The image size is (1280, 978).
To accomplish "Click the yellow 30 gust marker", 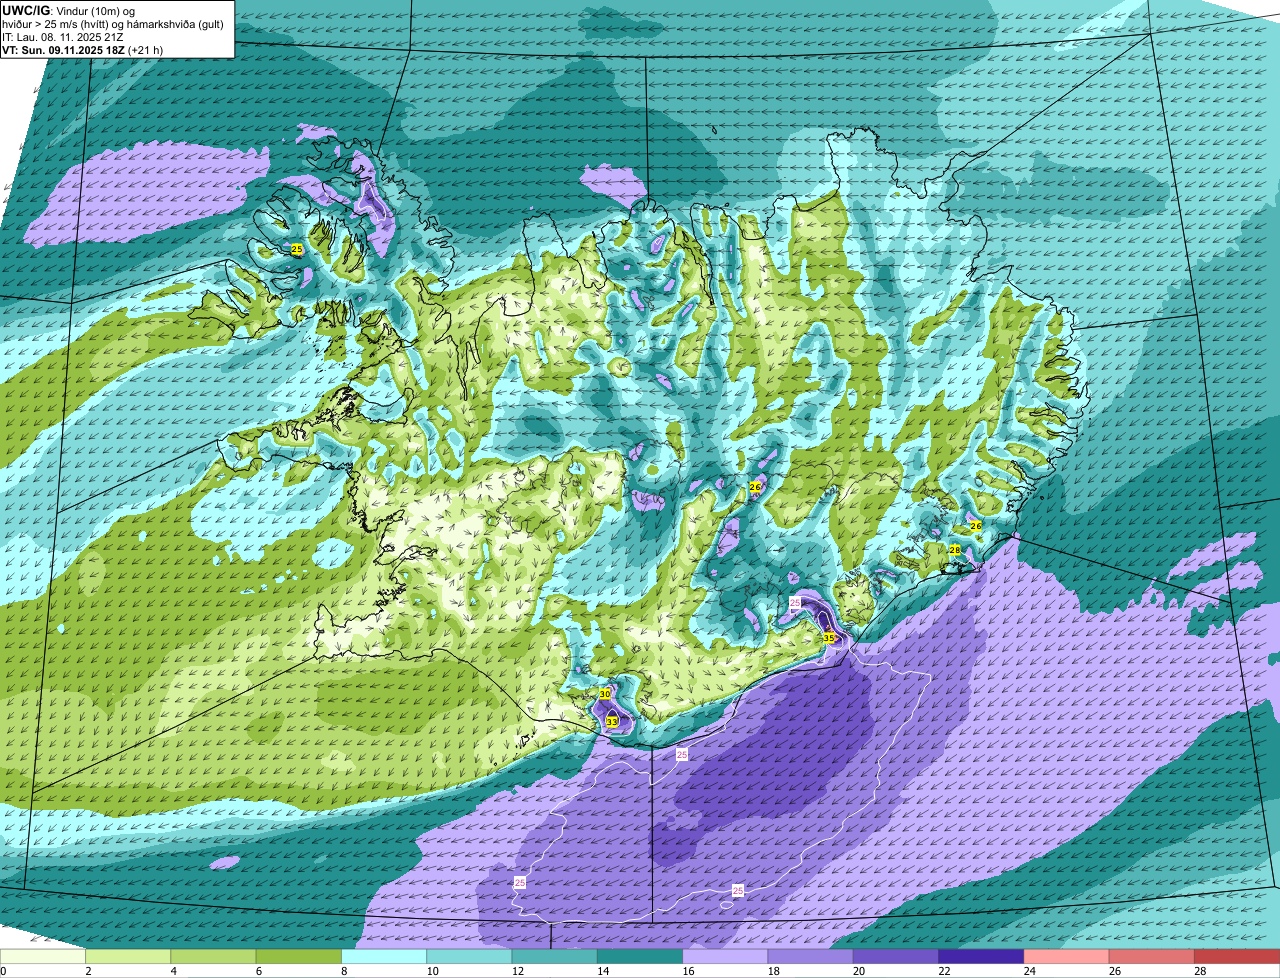I will click(605, 693).
